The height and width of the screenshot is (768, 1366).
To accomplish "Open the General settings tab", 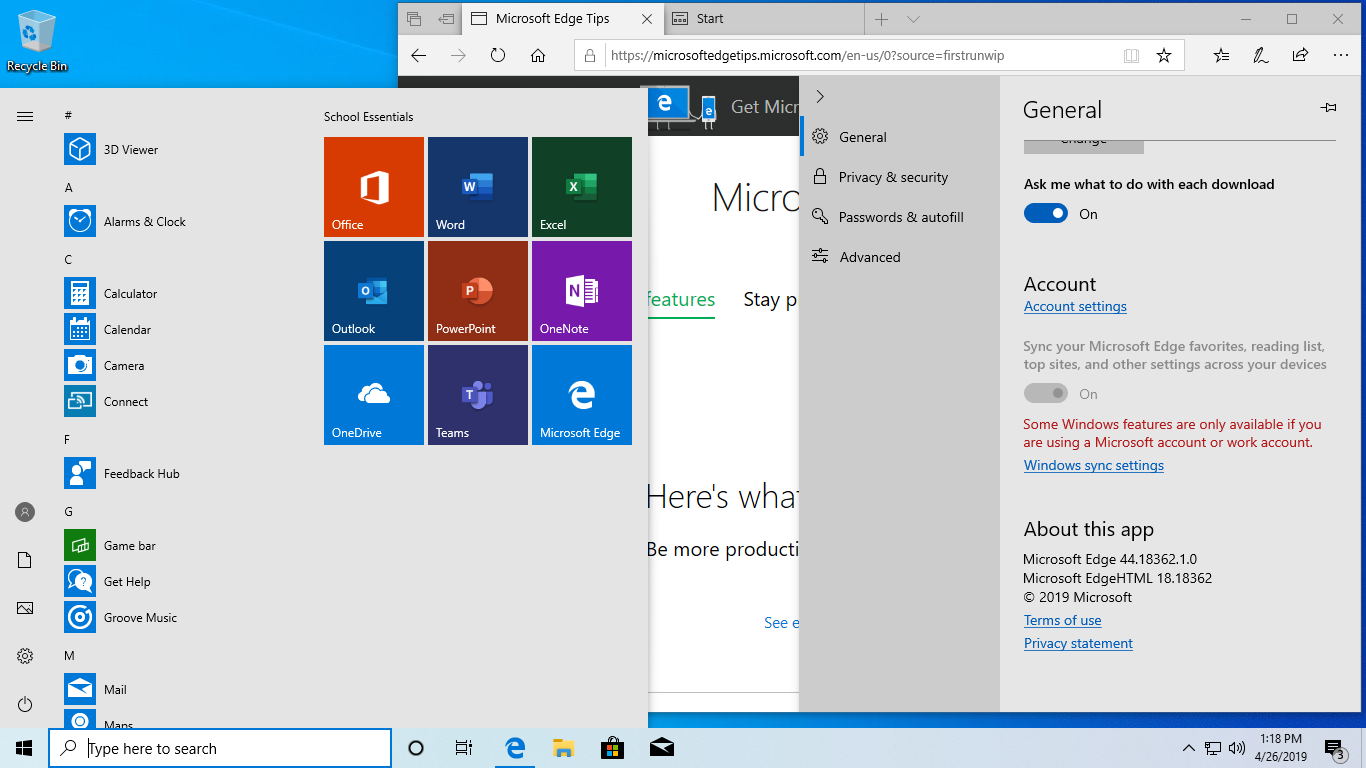I will tap(900, 137).
